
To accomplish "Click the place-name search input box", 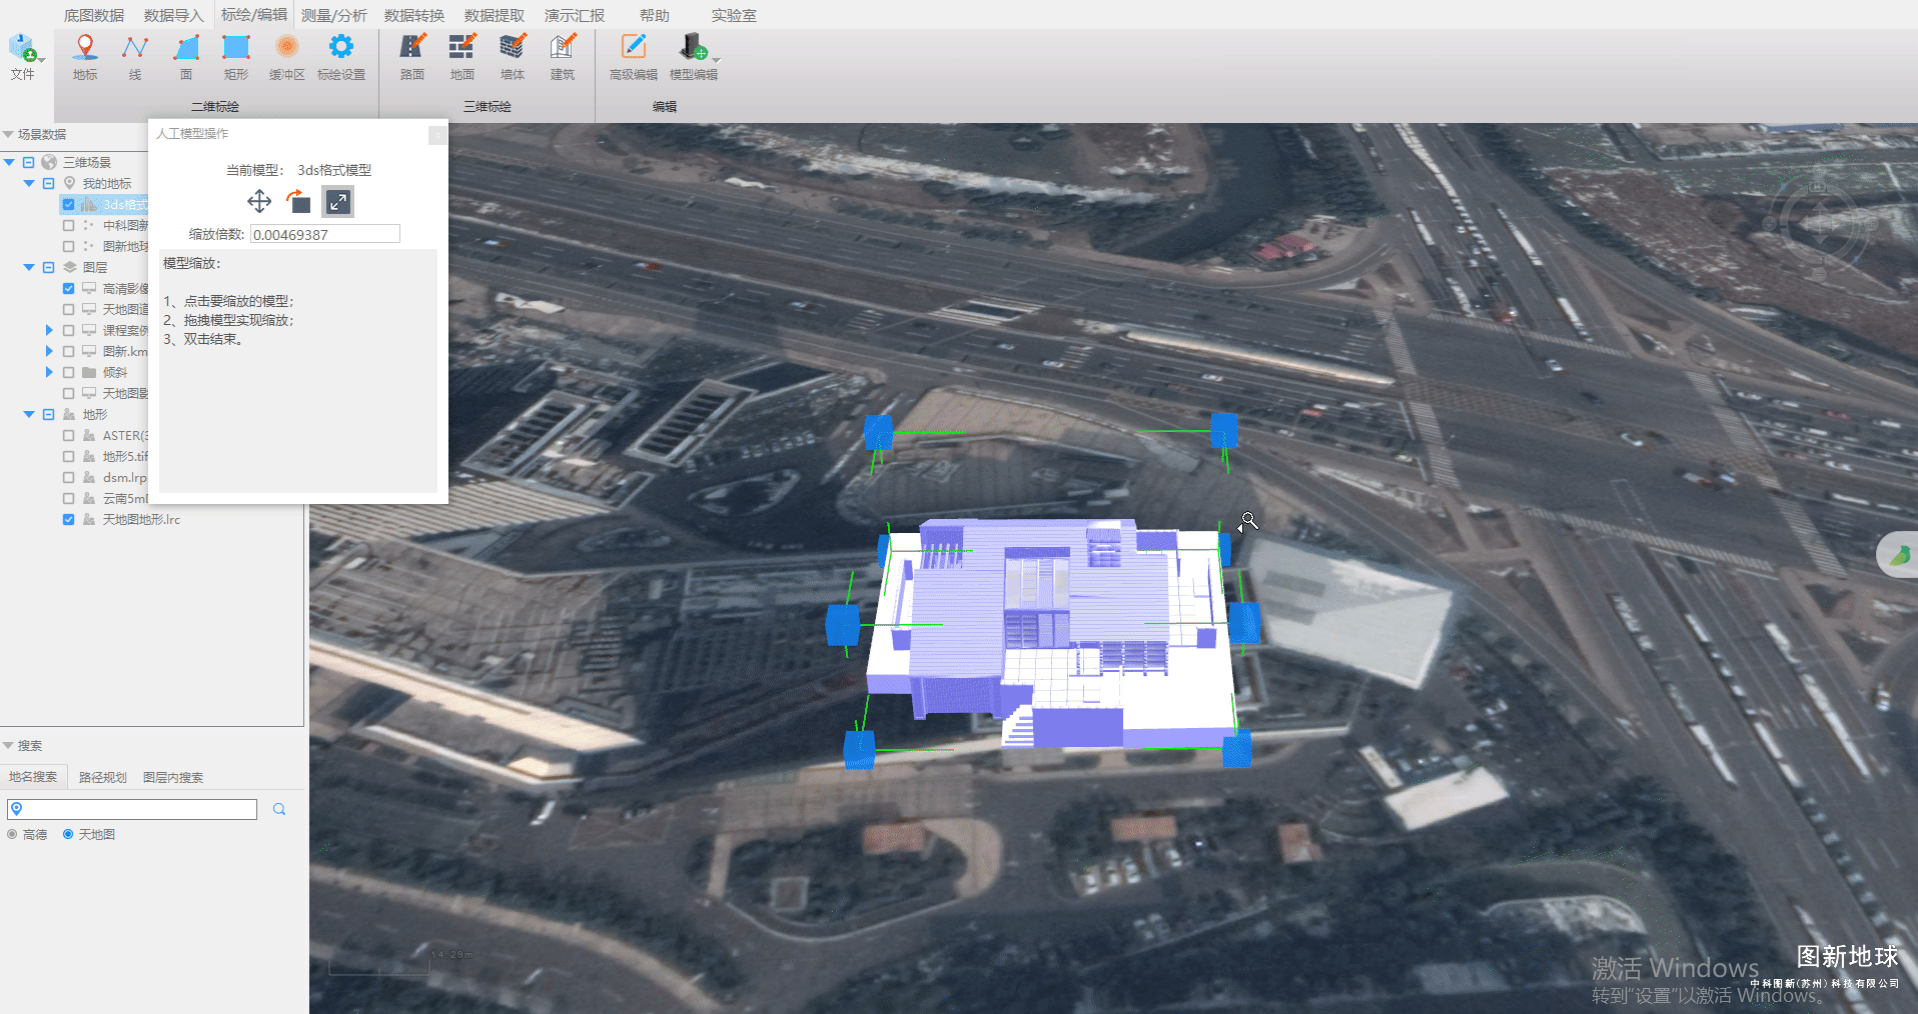I will click(132, 809).
